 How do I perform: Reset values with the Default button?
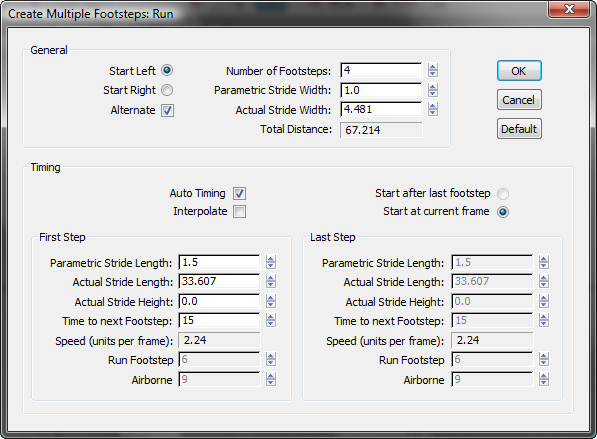519,129
